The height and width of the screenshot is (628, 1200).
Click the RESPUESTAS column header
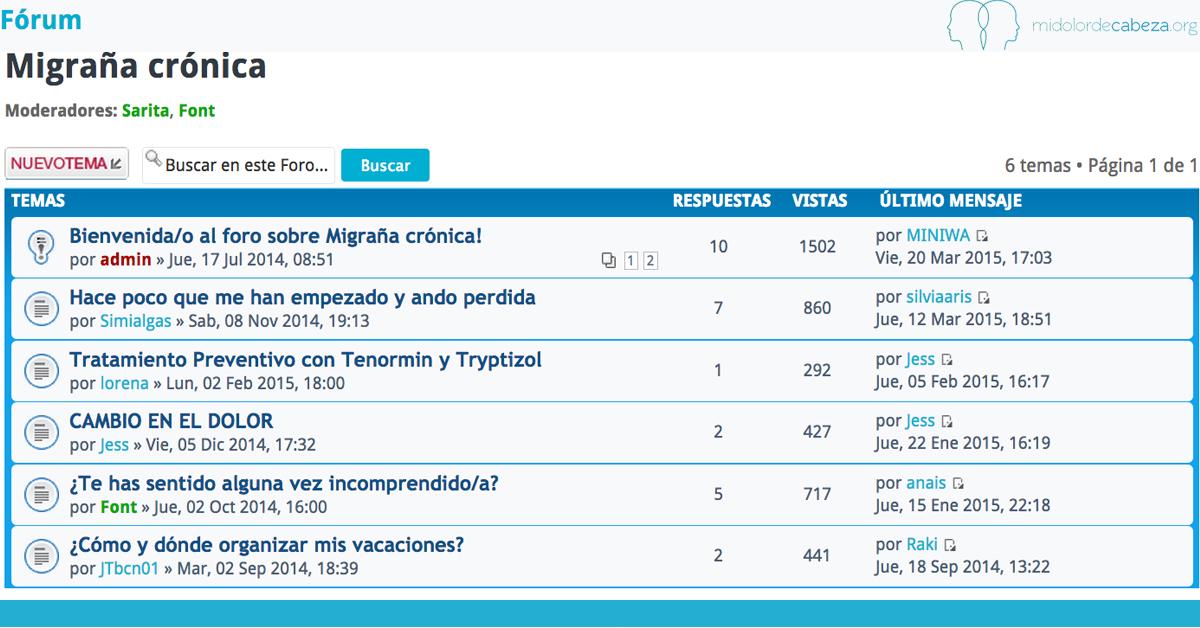(x=721, y=201)
